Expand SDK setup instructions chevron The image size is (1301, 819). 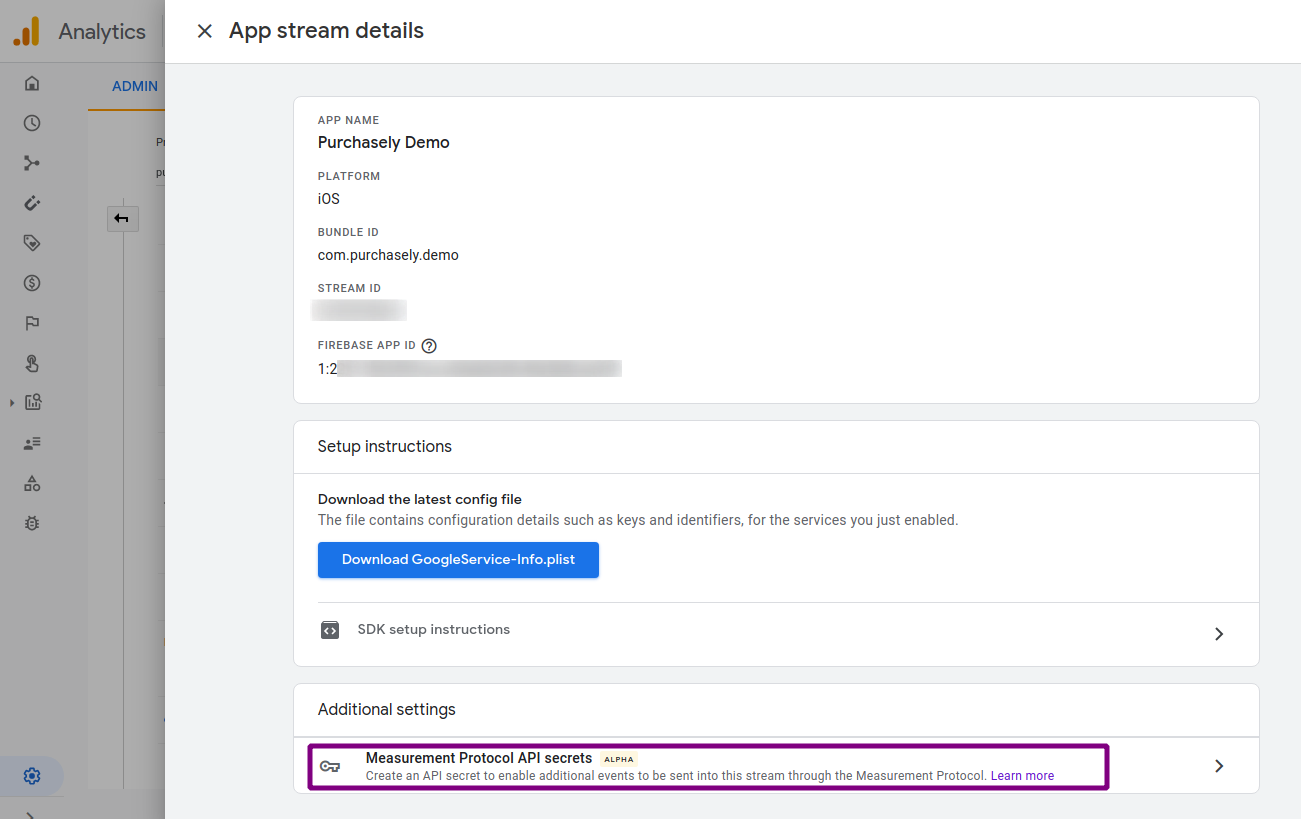click(1218, 634)
